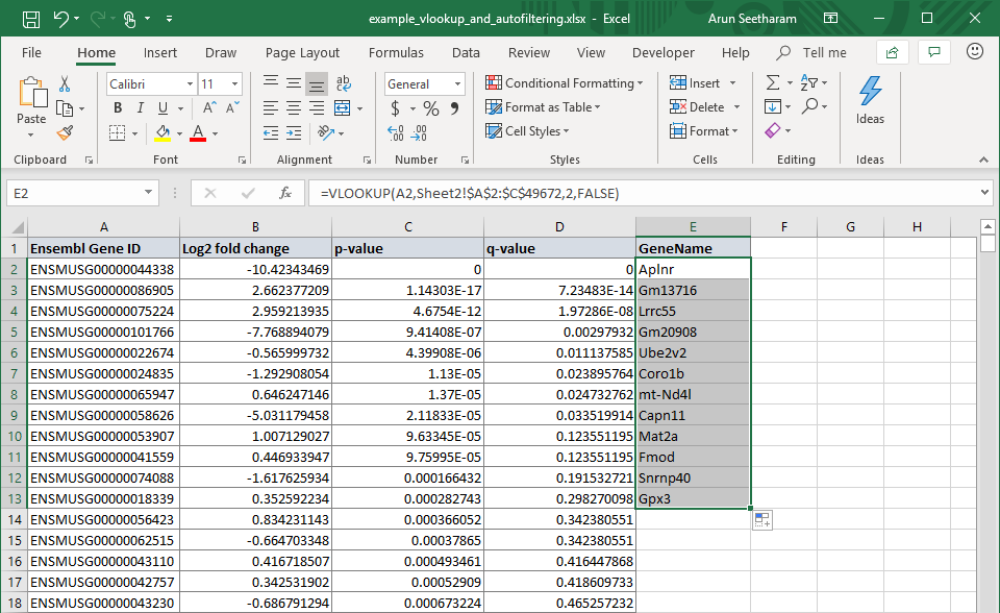The height and width of the screenshot is (613, 1000).
Task: Open Font dialog launcher
Action: [x=242, y=160]
